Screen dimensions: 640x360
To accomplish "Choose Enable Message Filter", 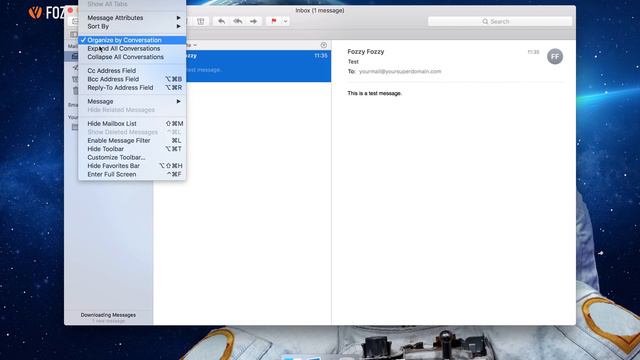I will (132, 140).
